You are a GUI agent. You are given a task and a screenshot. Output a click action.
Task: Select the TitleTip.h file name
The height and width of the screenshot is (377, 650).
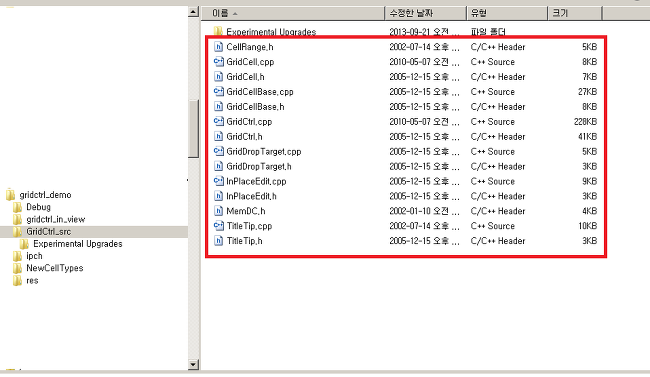pos(245,241)
